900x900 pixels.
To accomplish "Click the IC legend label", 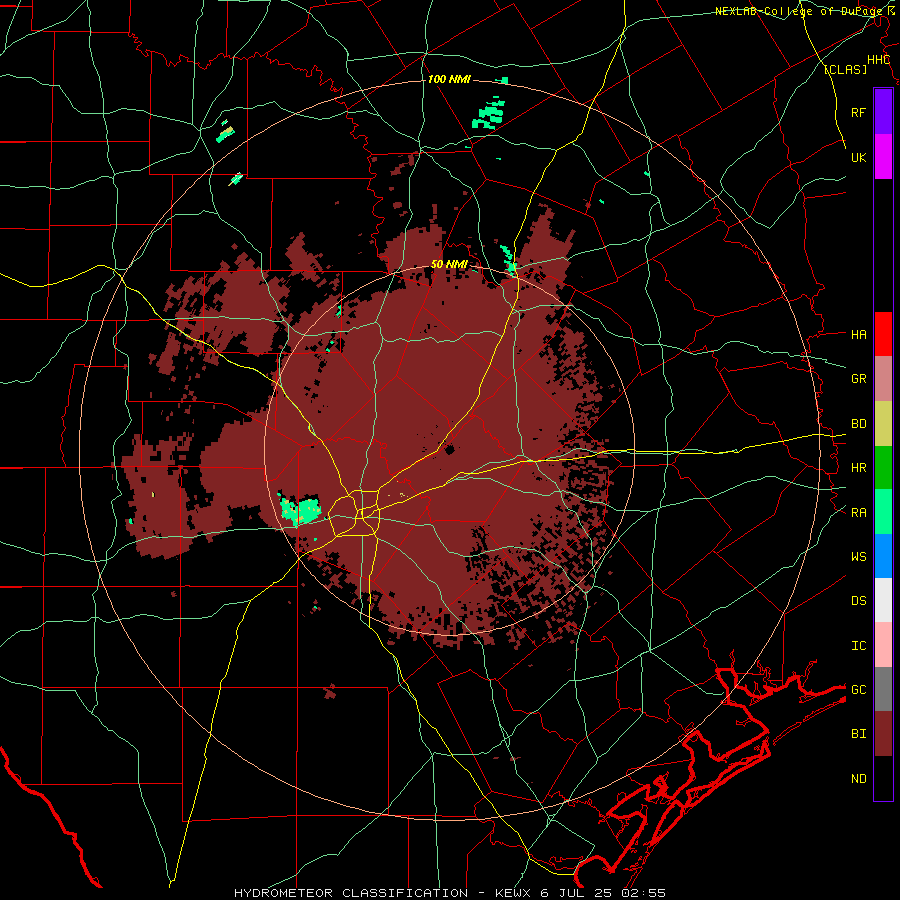I will click(858, 645).
